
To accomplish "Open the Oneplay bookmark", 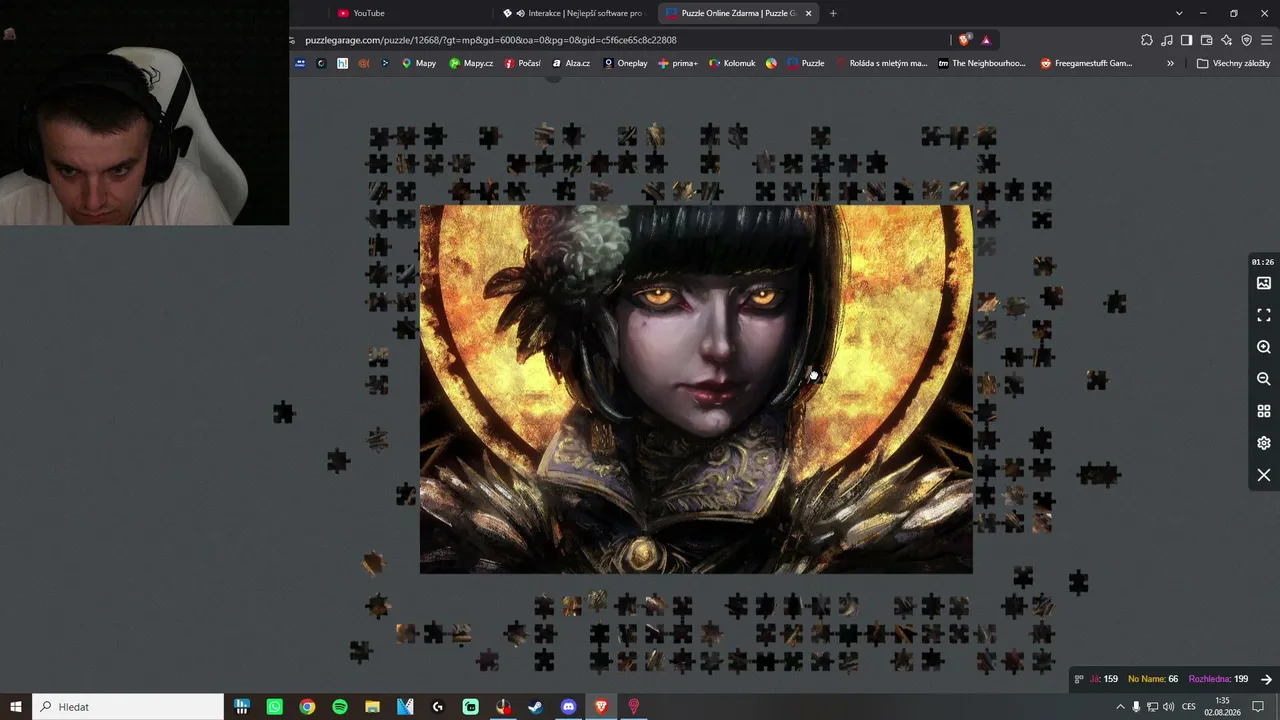I will pyautogui.click(x=625, y=63).
